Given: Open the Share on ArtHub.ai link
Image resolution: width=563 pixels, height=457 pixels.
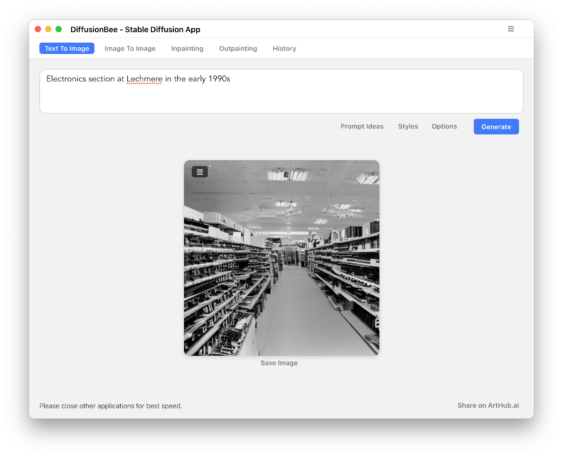Looking at the screenshot, I should [488, 406].
